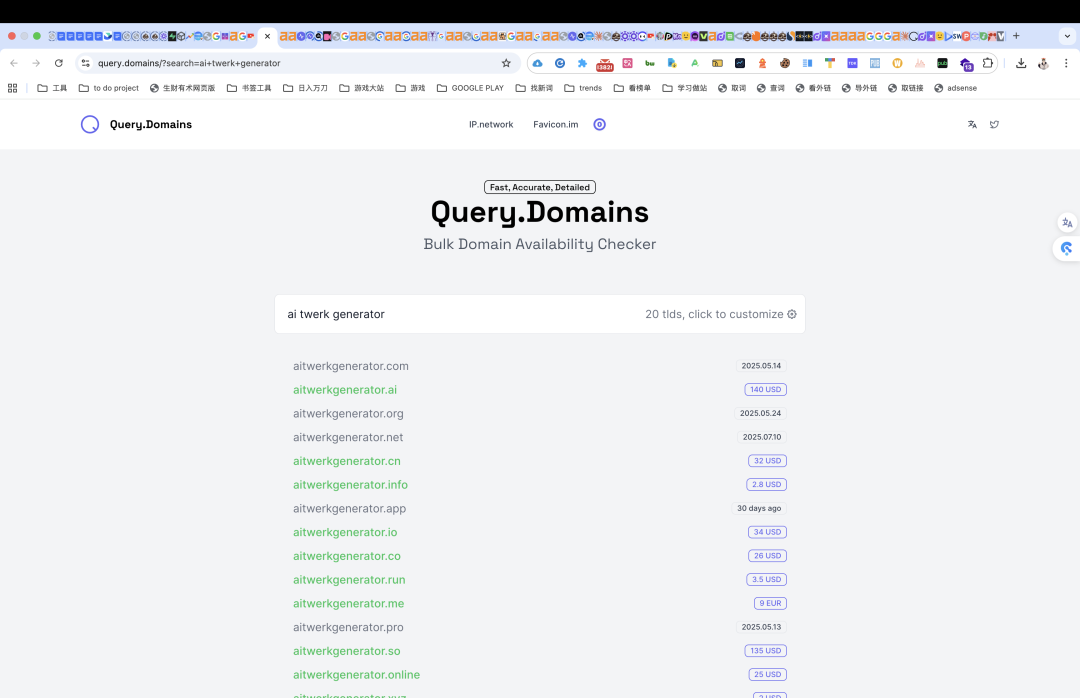The image size is (1080, 698).
Task: Open a new browser tab with plus
Action: point(1016,36)
